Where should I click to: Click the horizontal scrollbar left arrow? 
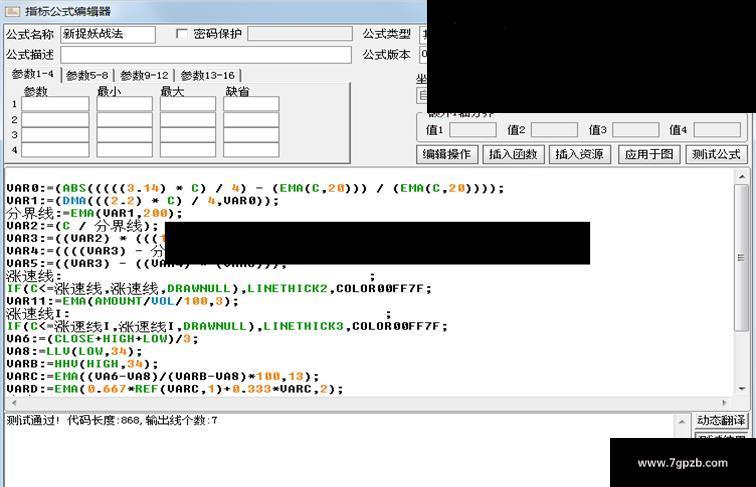14,402
